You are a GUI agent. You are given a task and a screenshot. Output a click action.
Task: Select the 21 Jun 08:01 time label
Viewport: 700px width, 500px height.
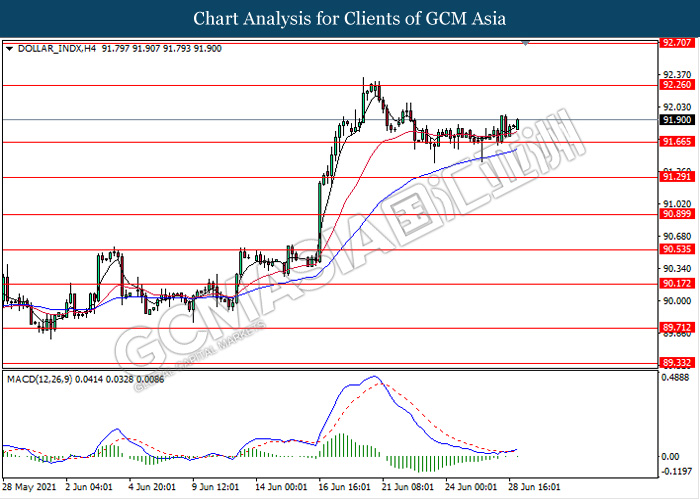408,487
